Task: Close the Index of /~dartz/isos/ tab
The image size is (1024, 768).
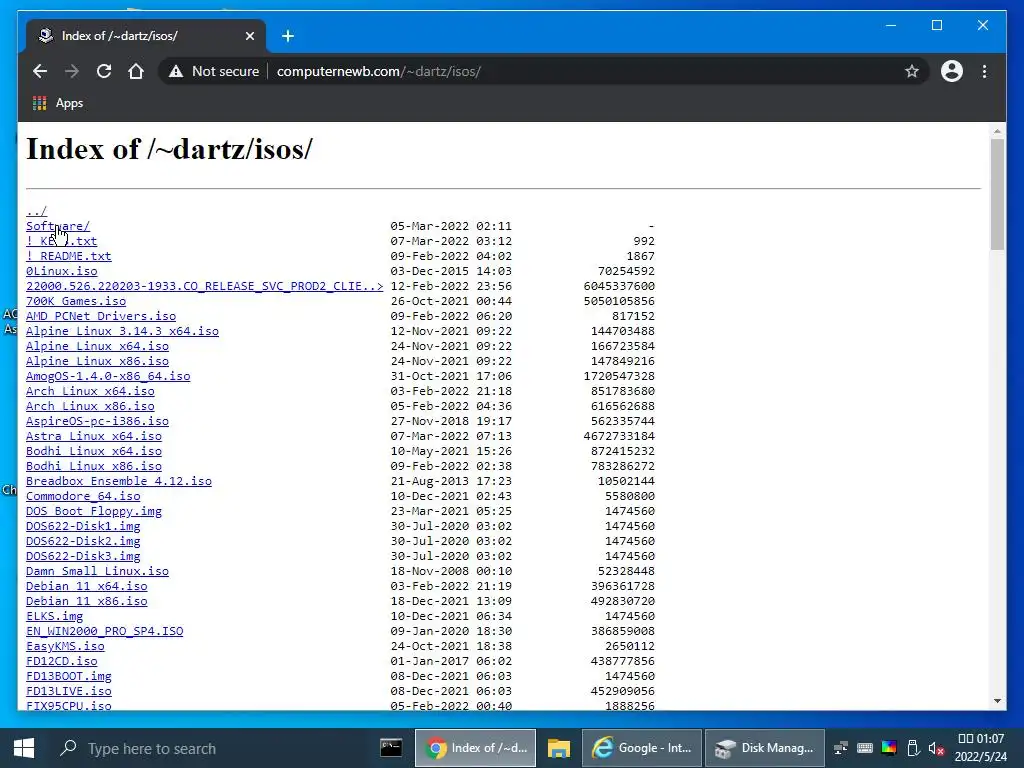Action: (x=249, y=36)
